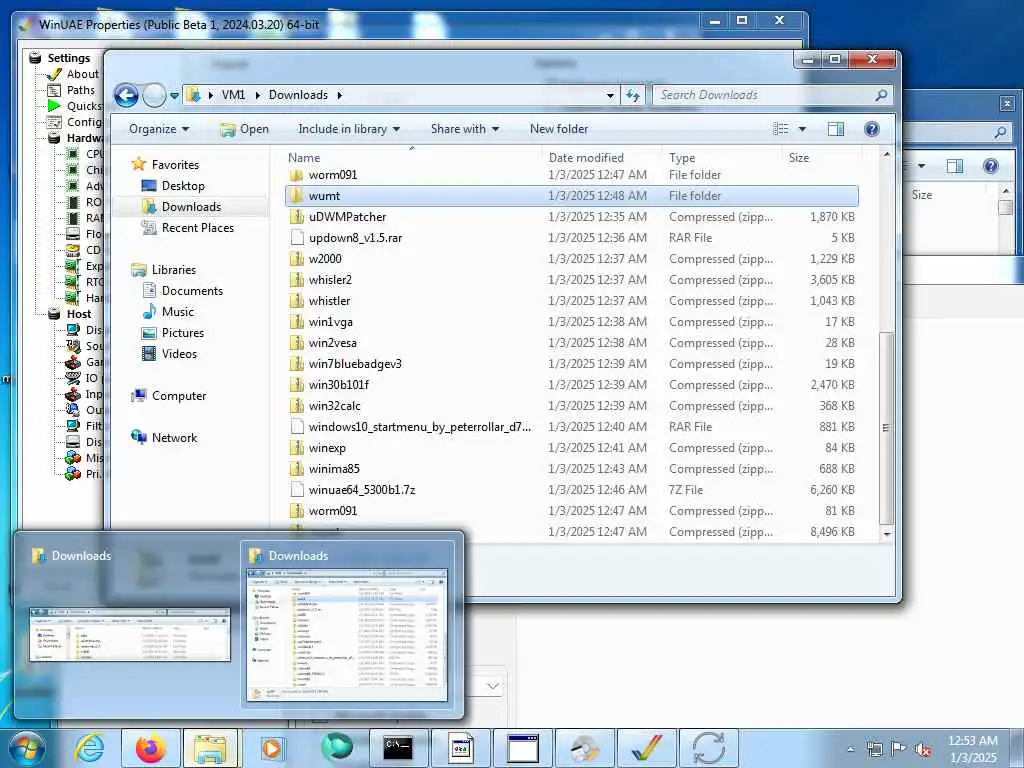1024x768 pixels.
Task: Open Documents library
Action: [192, 291]
